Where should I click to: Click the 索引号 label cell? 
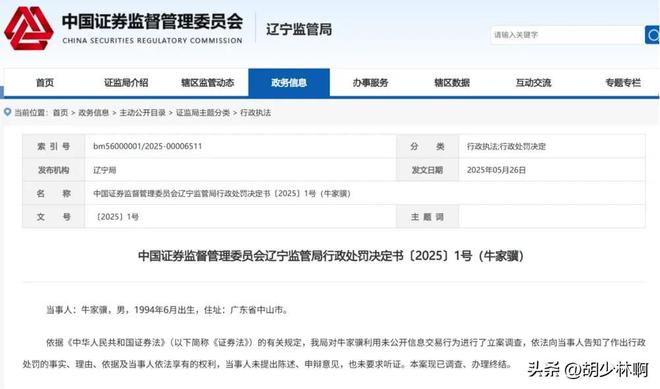[53, 146]
